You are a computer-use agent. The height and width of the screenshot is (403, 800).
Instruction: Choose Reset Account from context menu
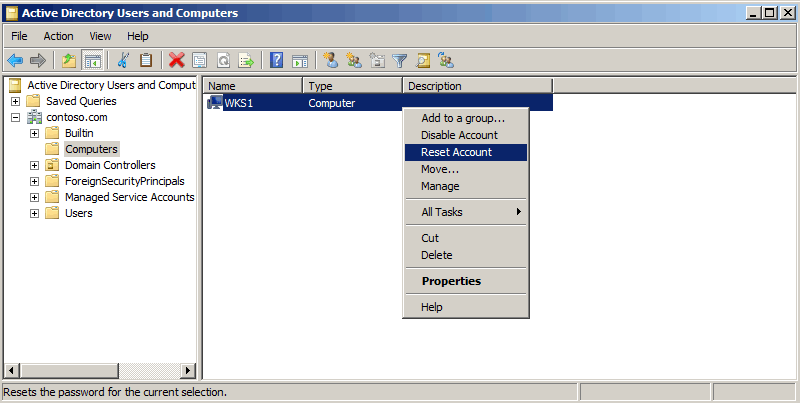456,152
